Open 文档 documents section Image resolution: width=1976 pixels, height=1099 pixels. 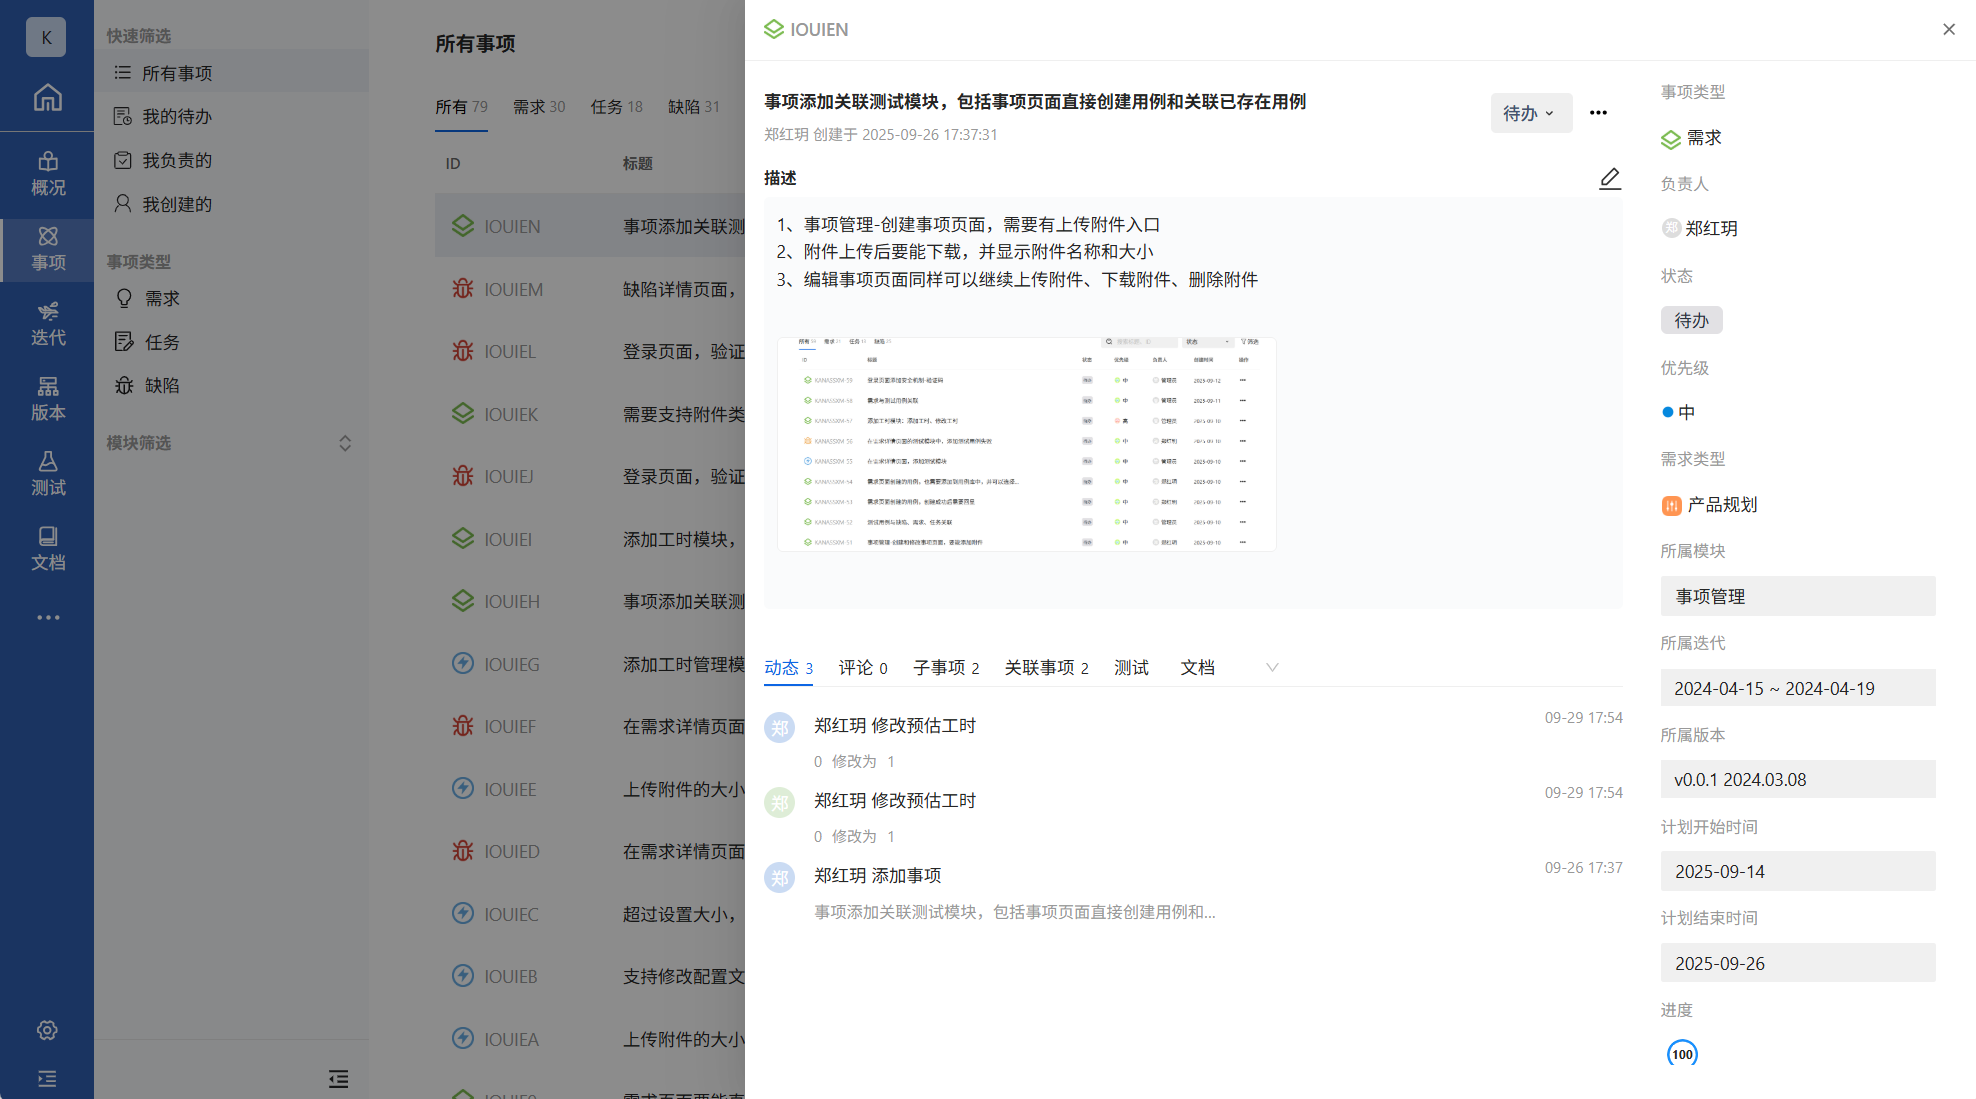[x=47, y=549]
